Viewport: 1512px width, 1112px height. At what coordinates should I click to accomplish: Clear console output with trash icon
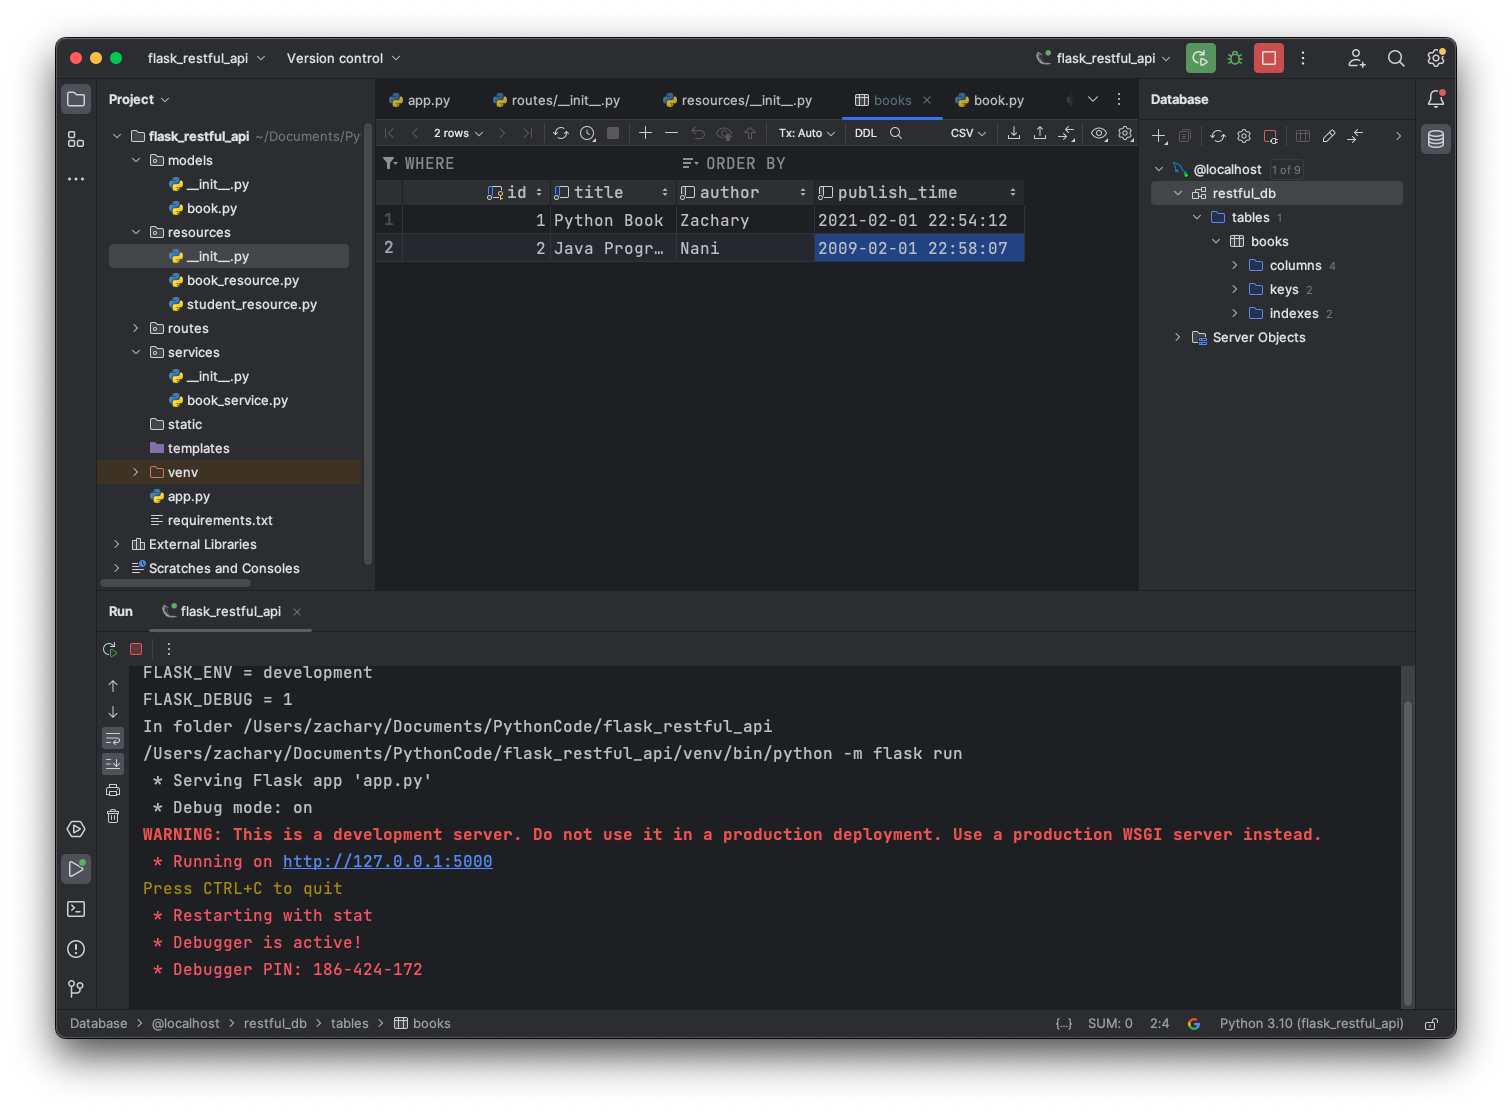(x=113, y=816)
